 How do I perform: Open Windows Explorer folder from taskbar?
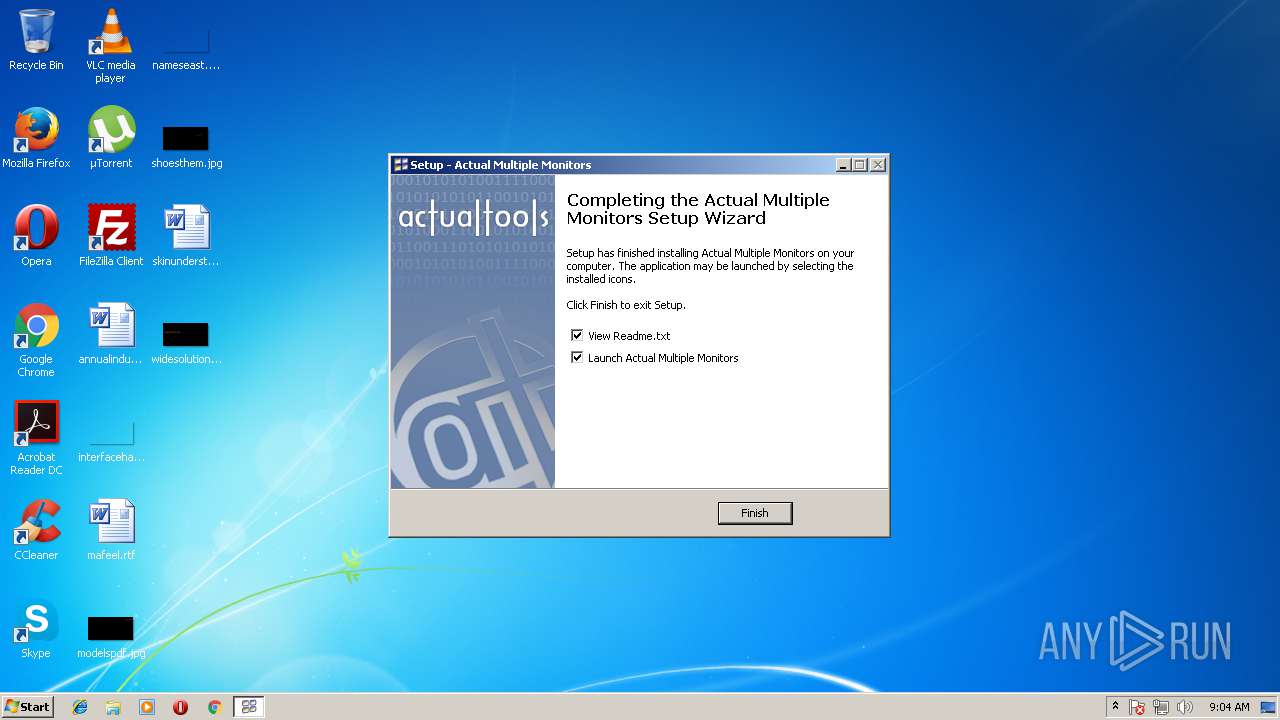113,707
